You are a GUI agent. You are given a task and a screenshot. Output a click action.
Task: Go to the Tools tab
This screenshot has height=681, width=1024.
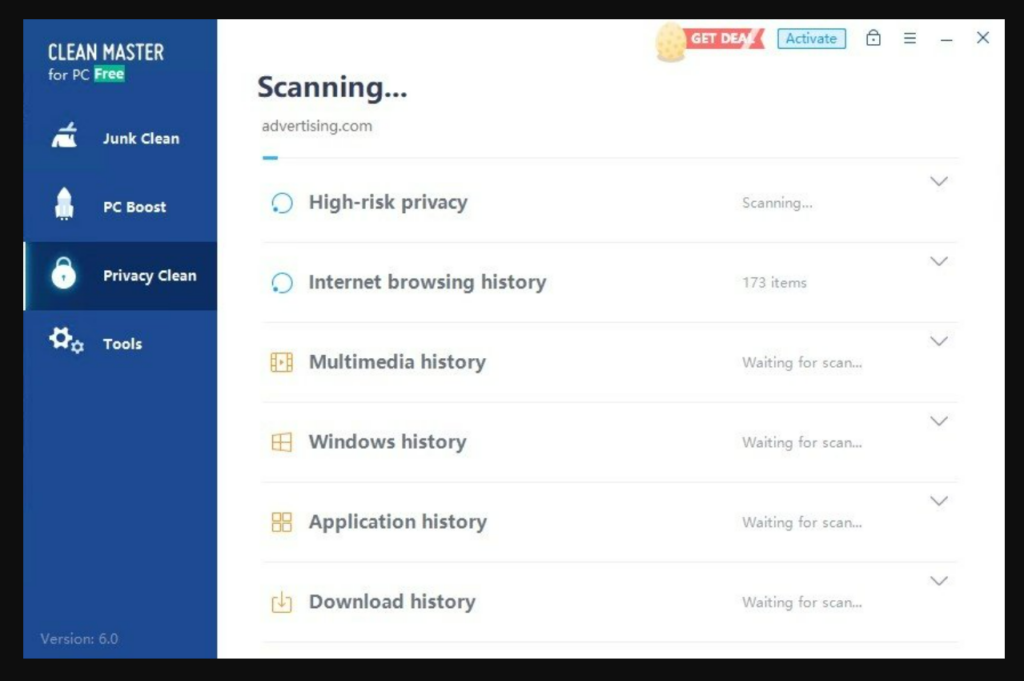pos(120,344)
